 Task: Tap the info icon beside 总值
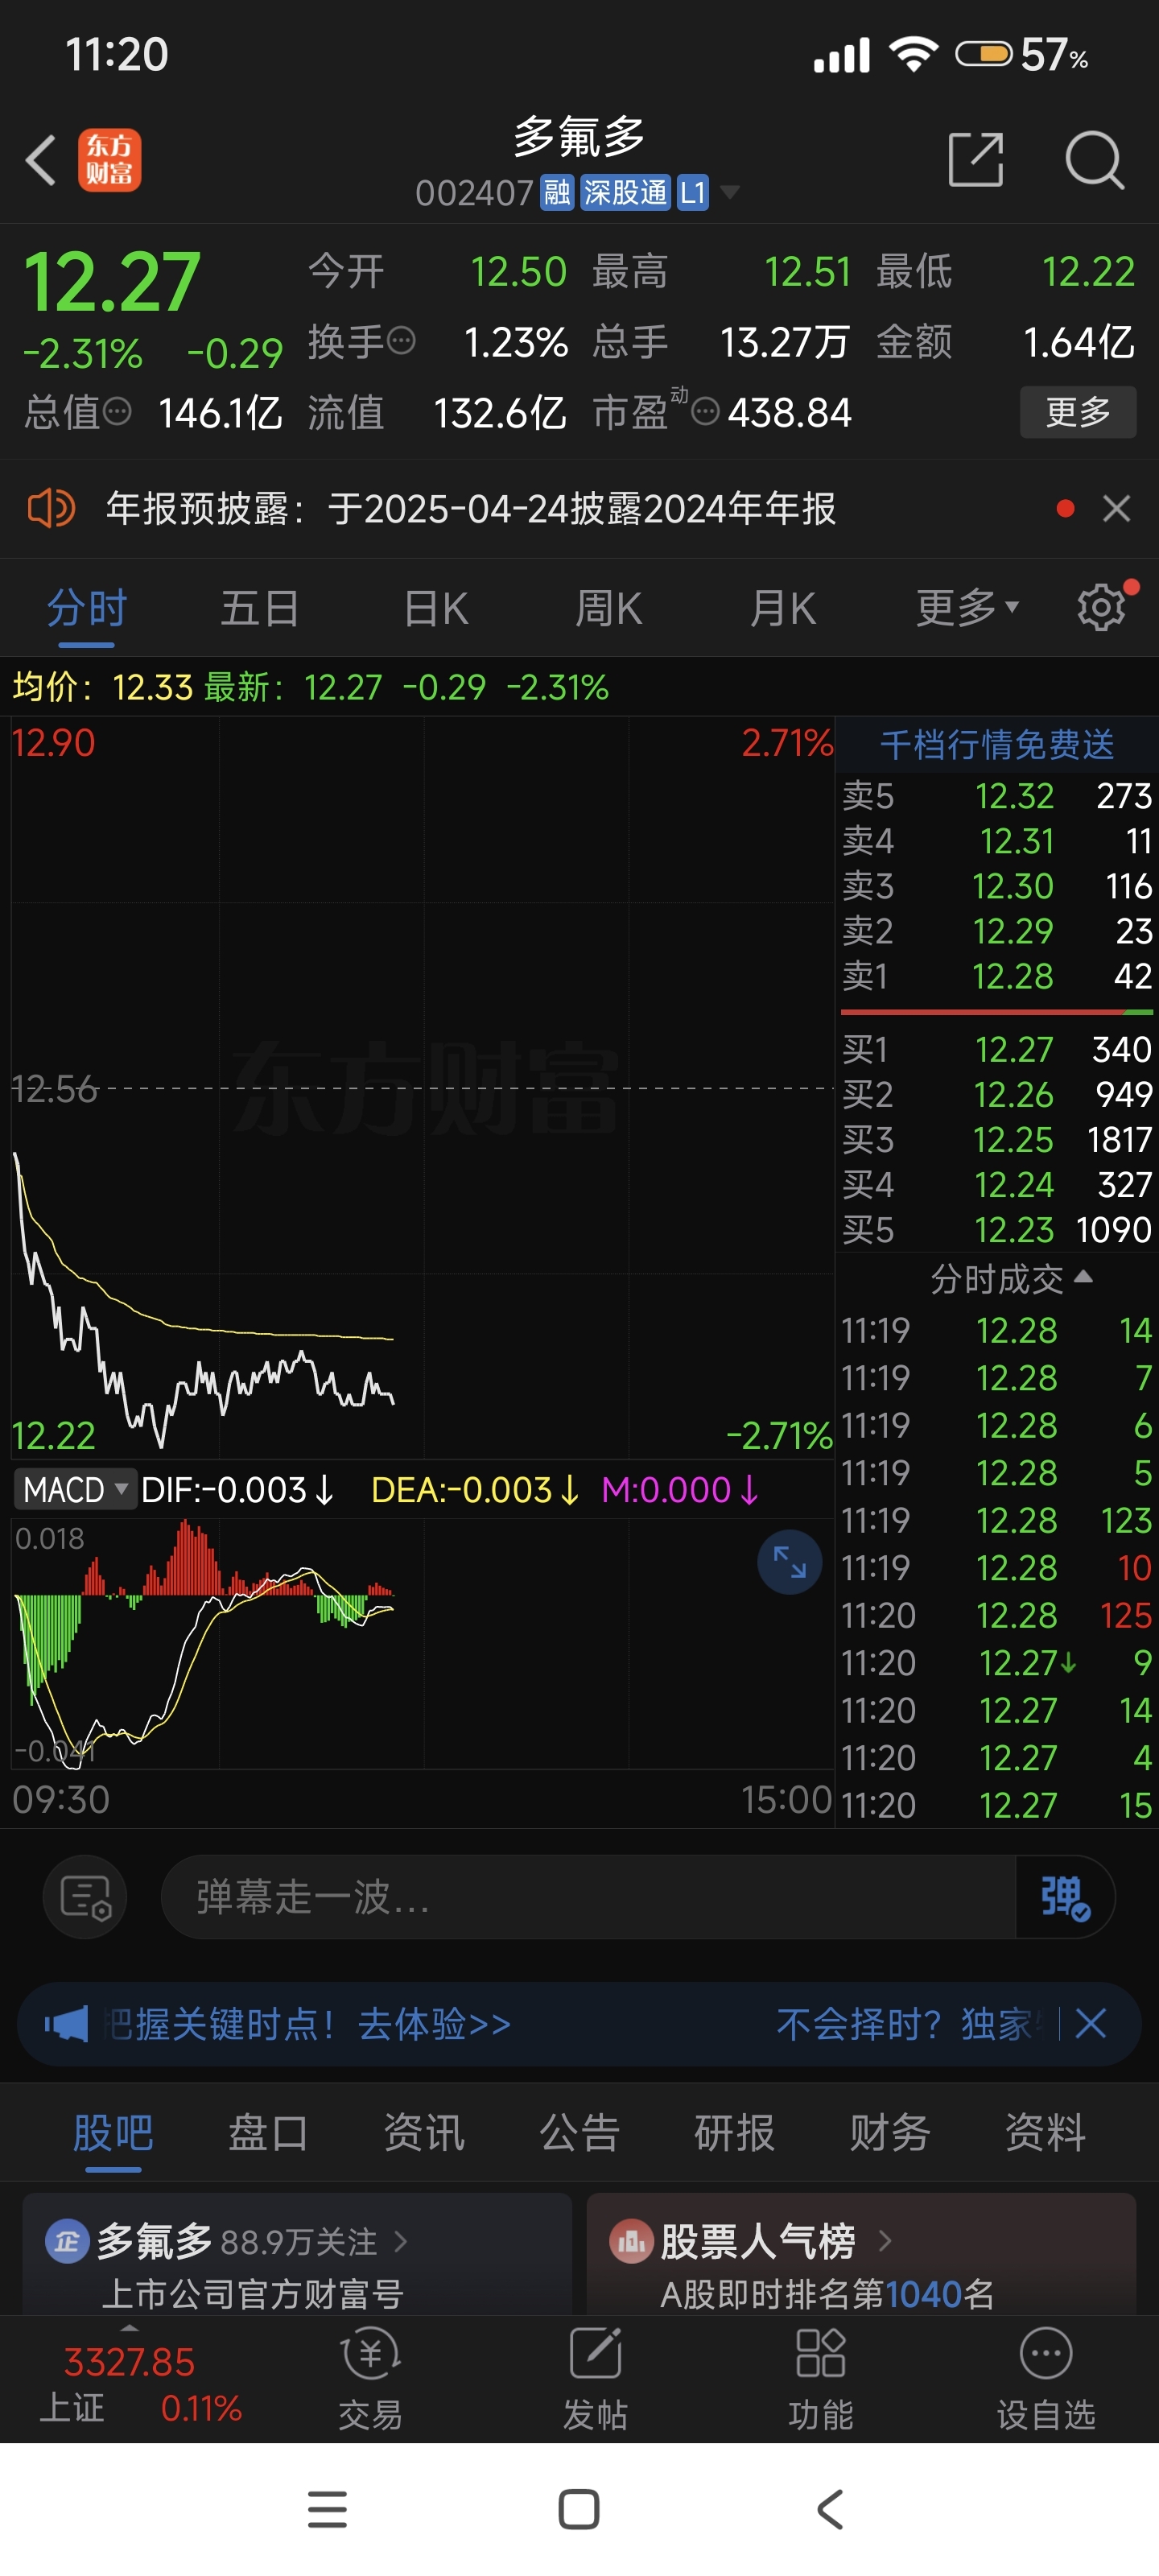tap(117, 411)
